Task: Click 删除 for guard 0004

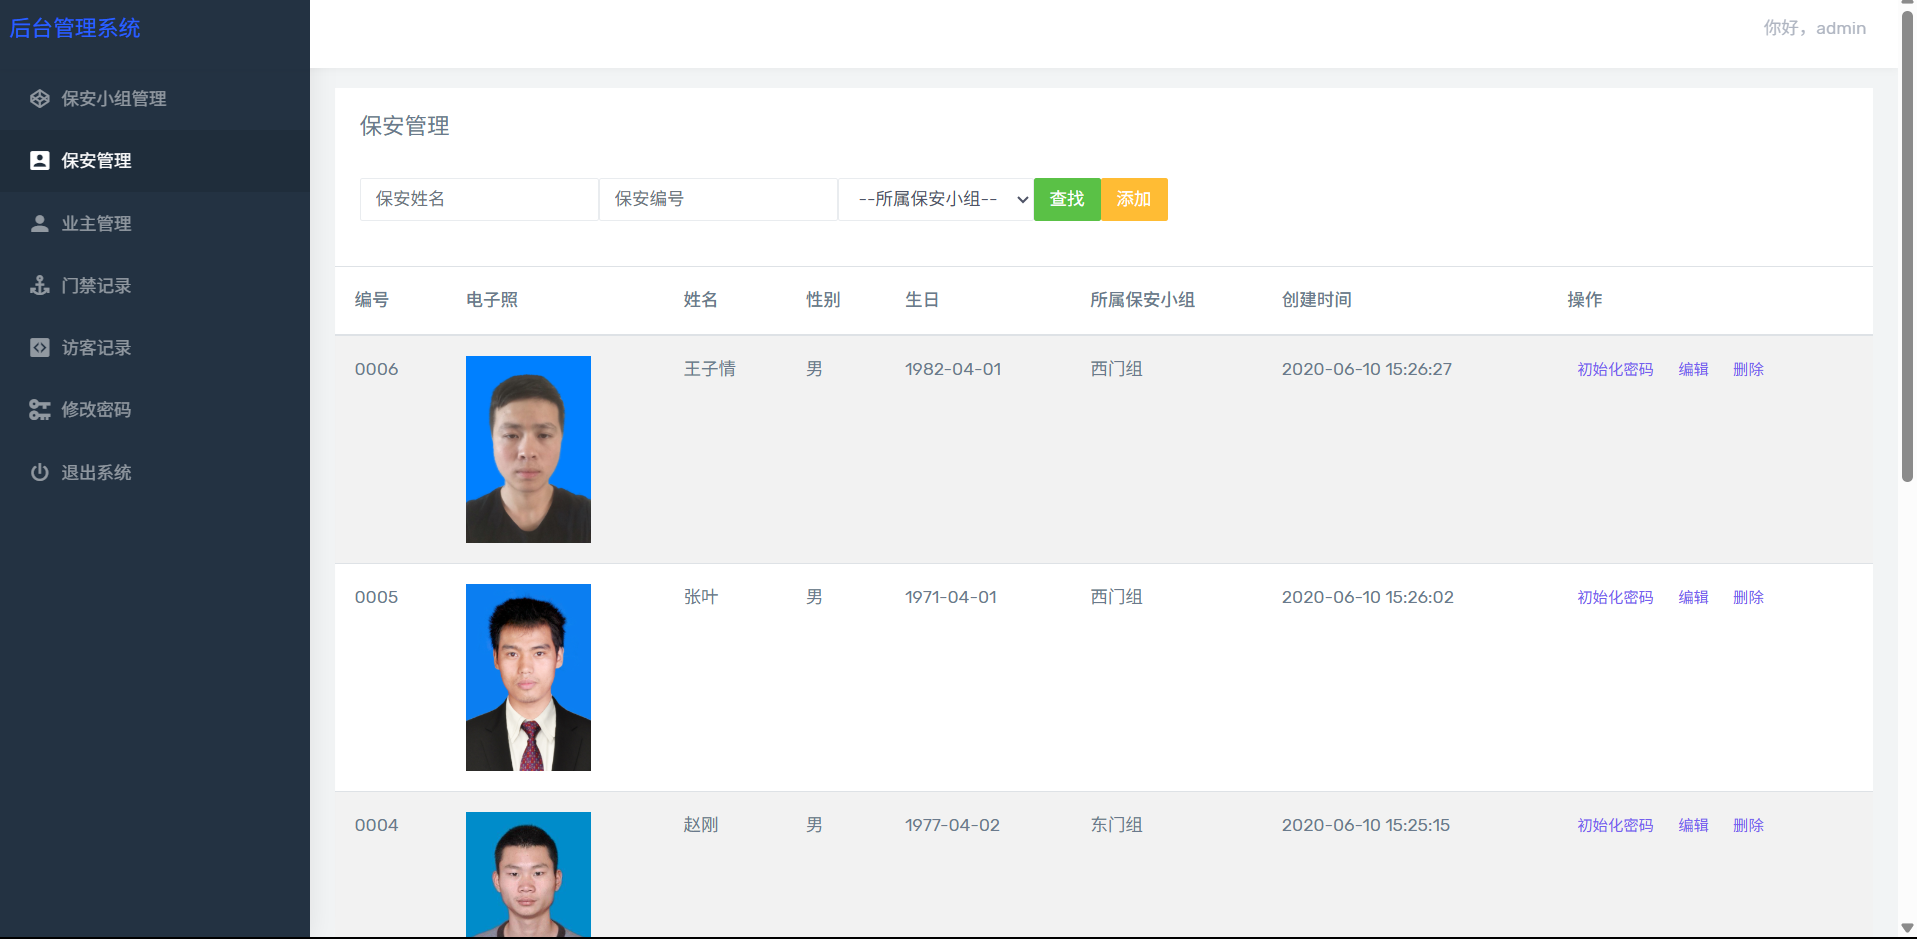Action: coord(1748,825)
